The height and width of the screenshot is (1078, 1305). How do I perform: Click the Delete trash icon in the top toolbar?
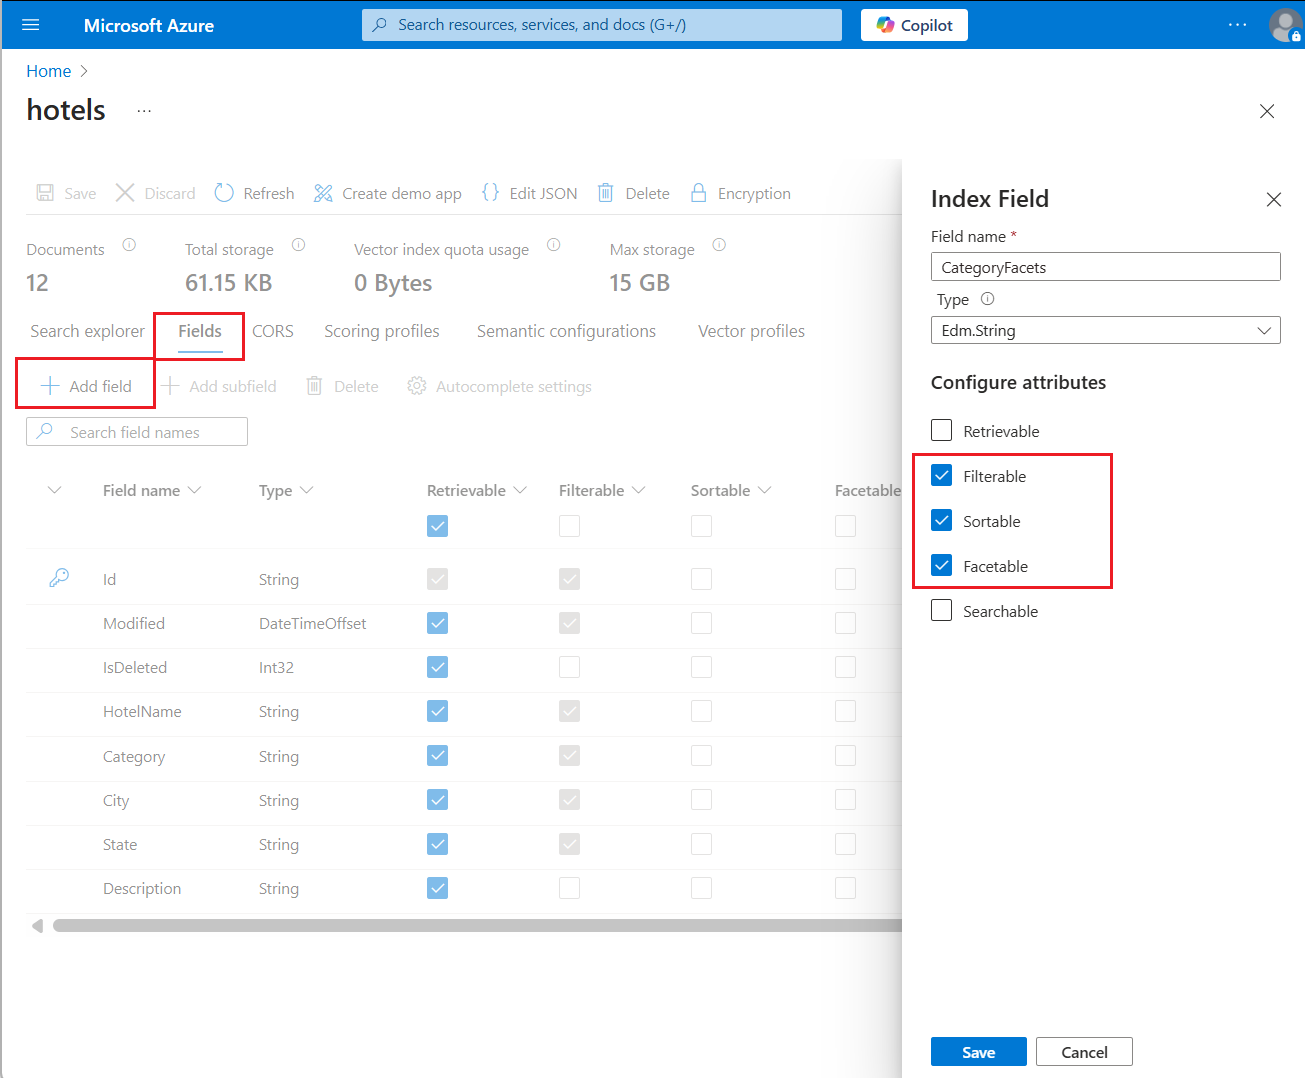click(606, 193)
